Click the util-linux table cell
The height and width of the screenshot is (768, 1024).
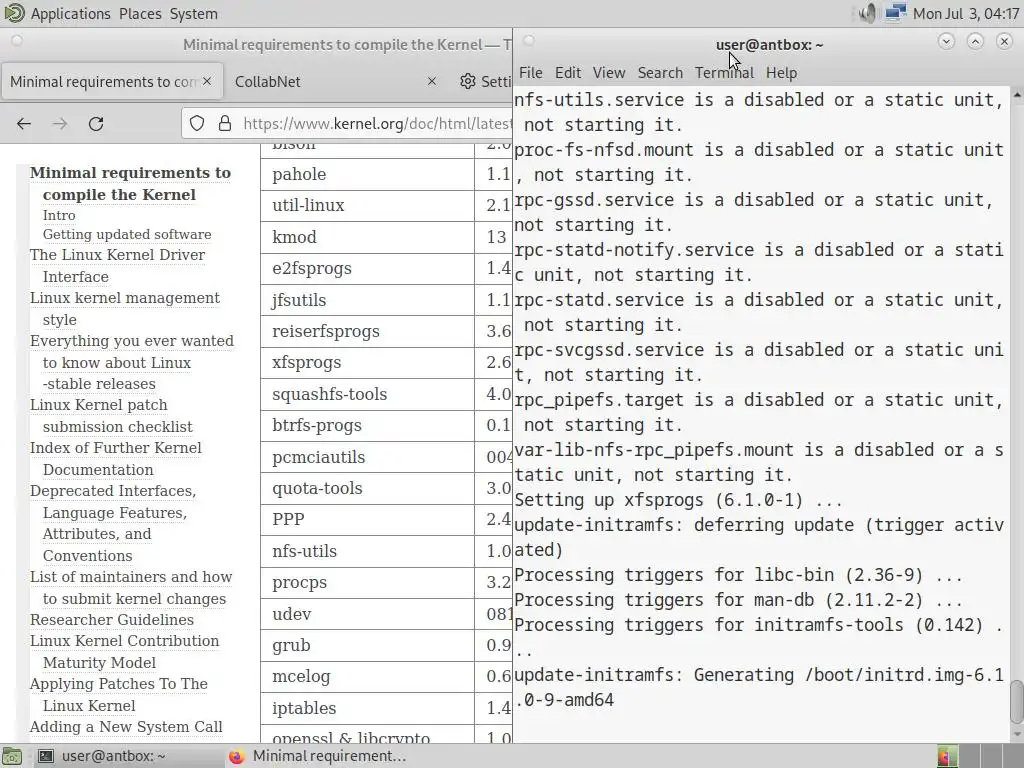(367, 206)
